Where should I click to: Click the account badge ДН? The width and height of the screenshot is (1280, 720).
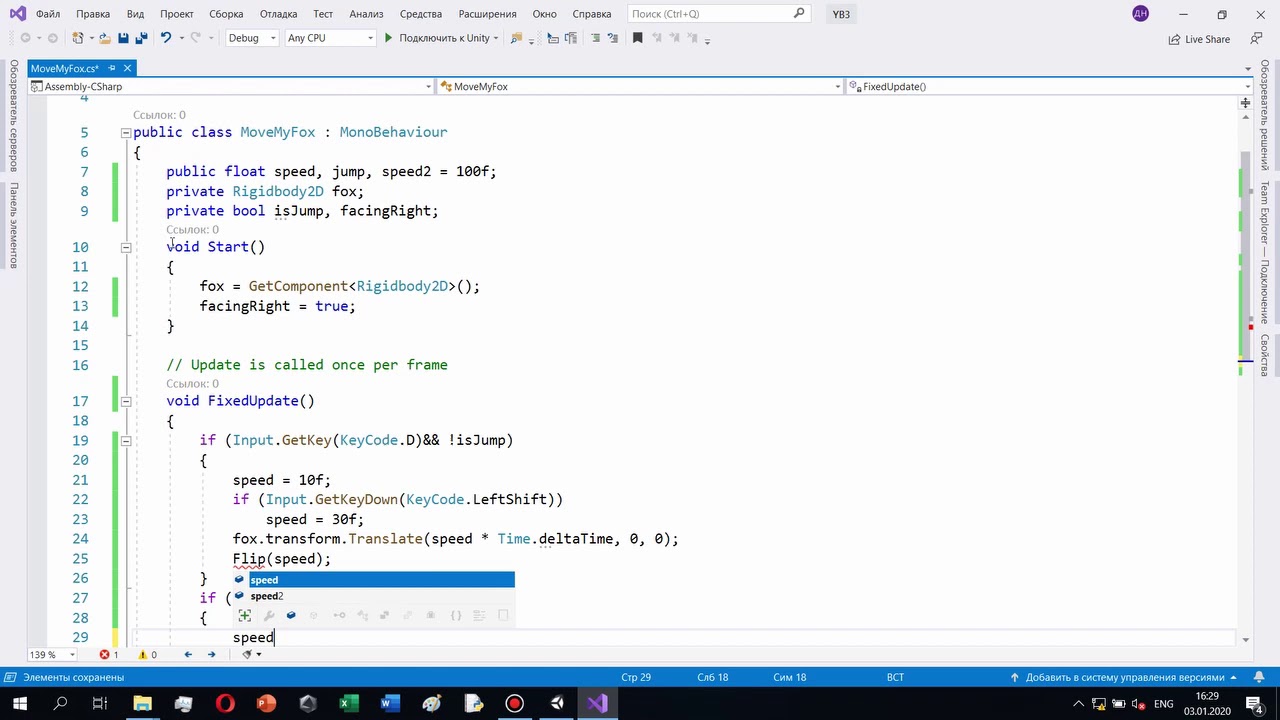pyautogui.click(x=1141, y=14)
